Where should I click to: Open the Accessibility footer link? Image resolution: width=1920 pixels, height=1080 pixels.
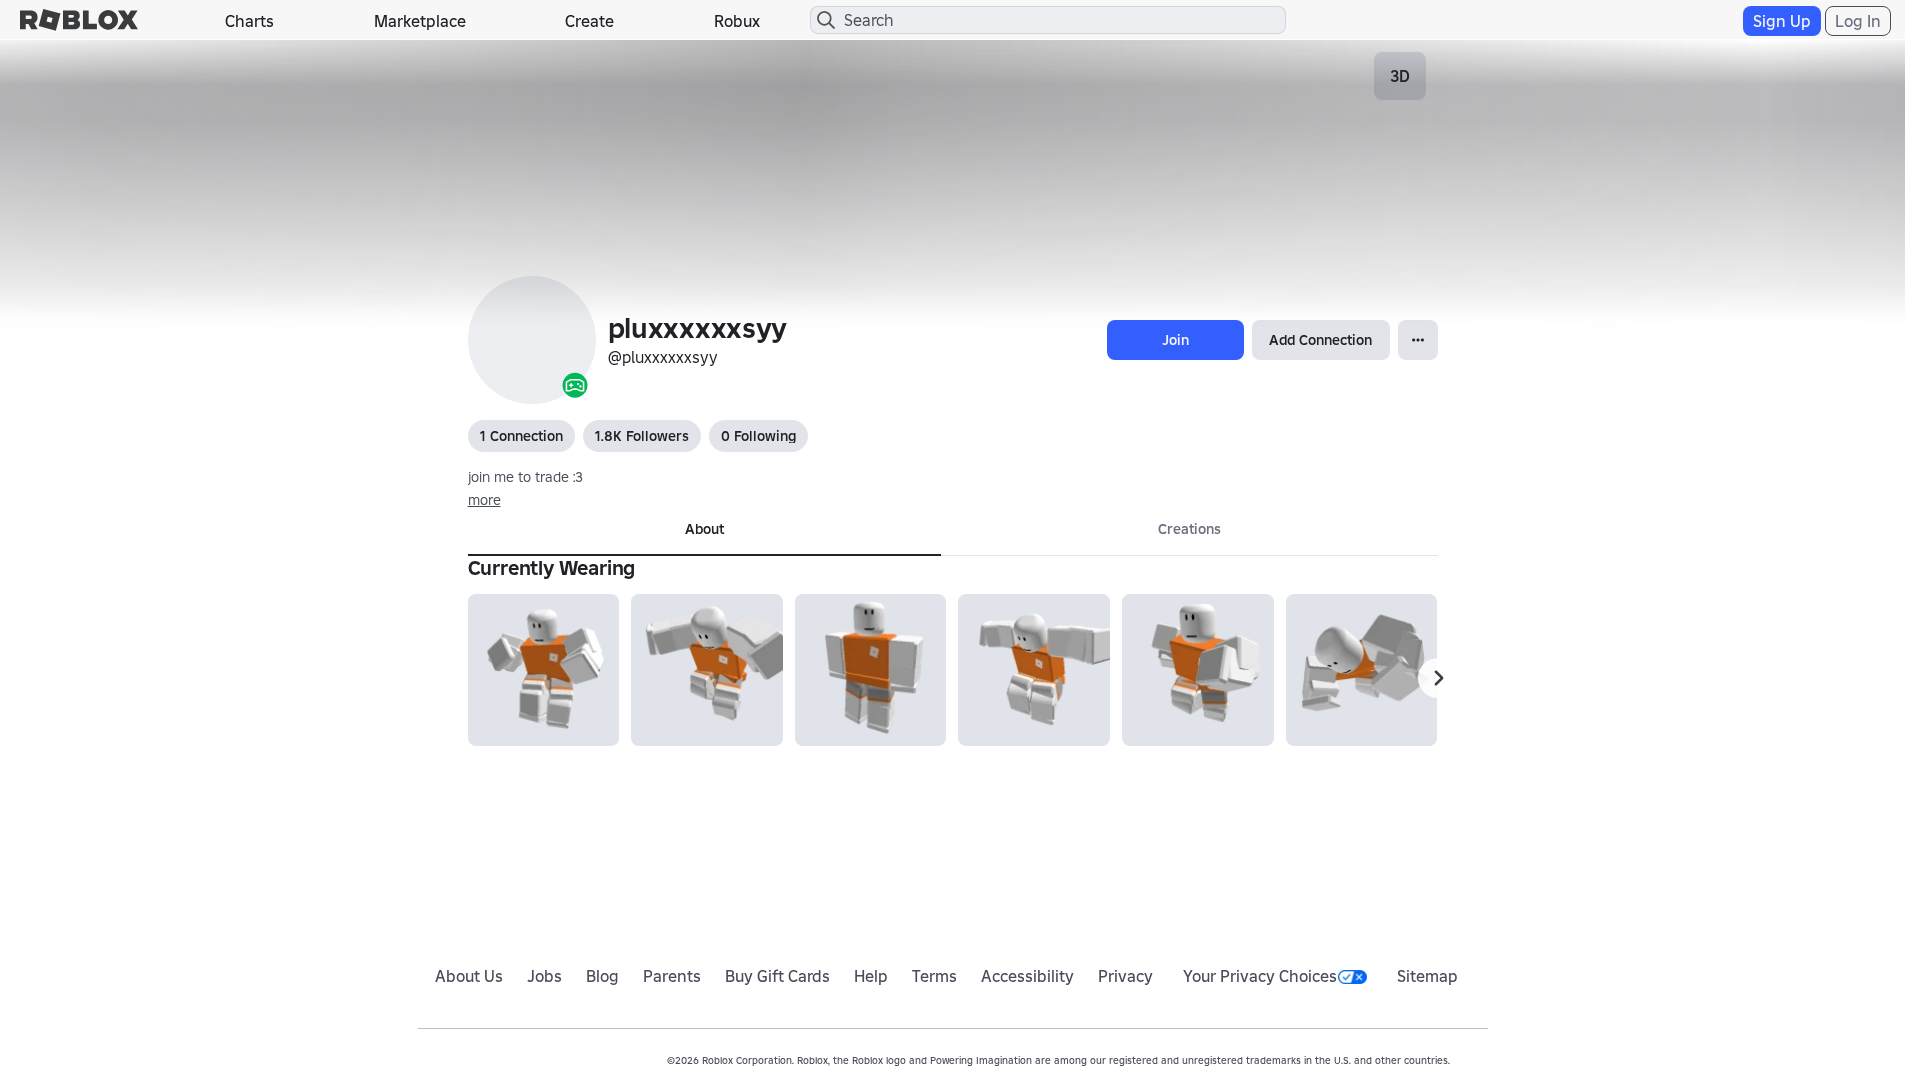tap(1027, 976)
